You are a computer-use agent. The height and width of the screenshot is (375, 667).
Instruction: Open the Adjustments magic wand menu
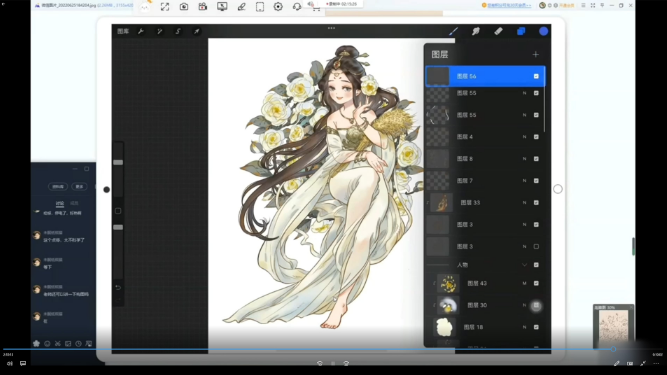point(160,31)
